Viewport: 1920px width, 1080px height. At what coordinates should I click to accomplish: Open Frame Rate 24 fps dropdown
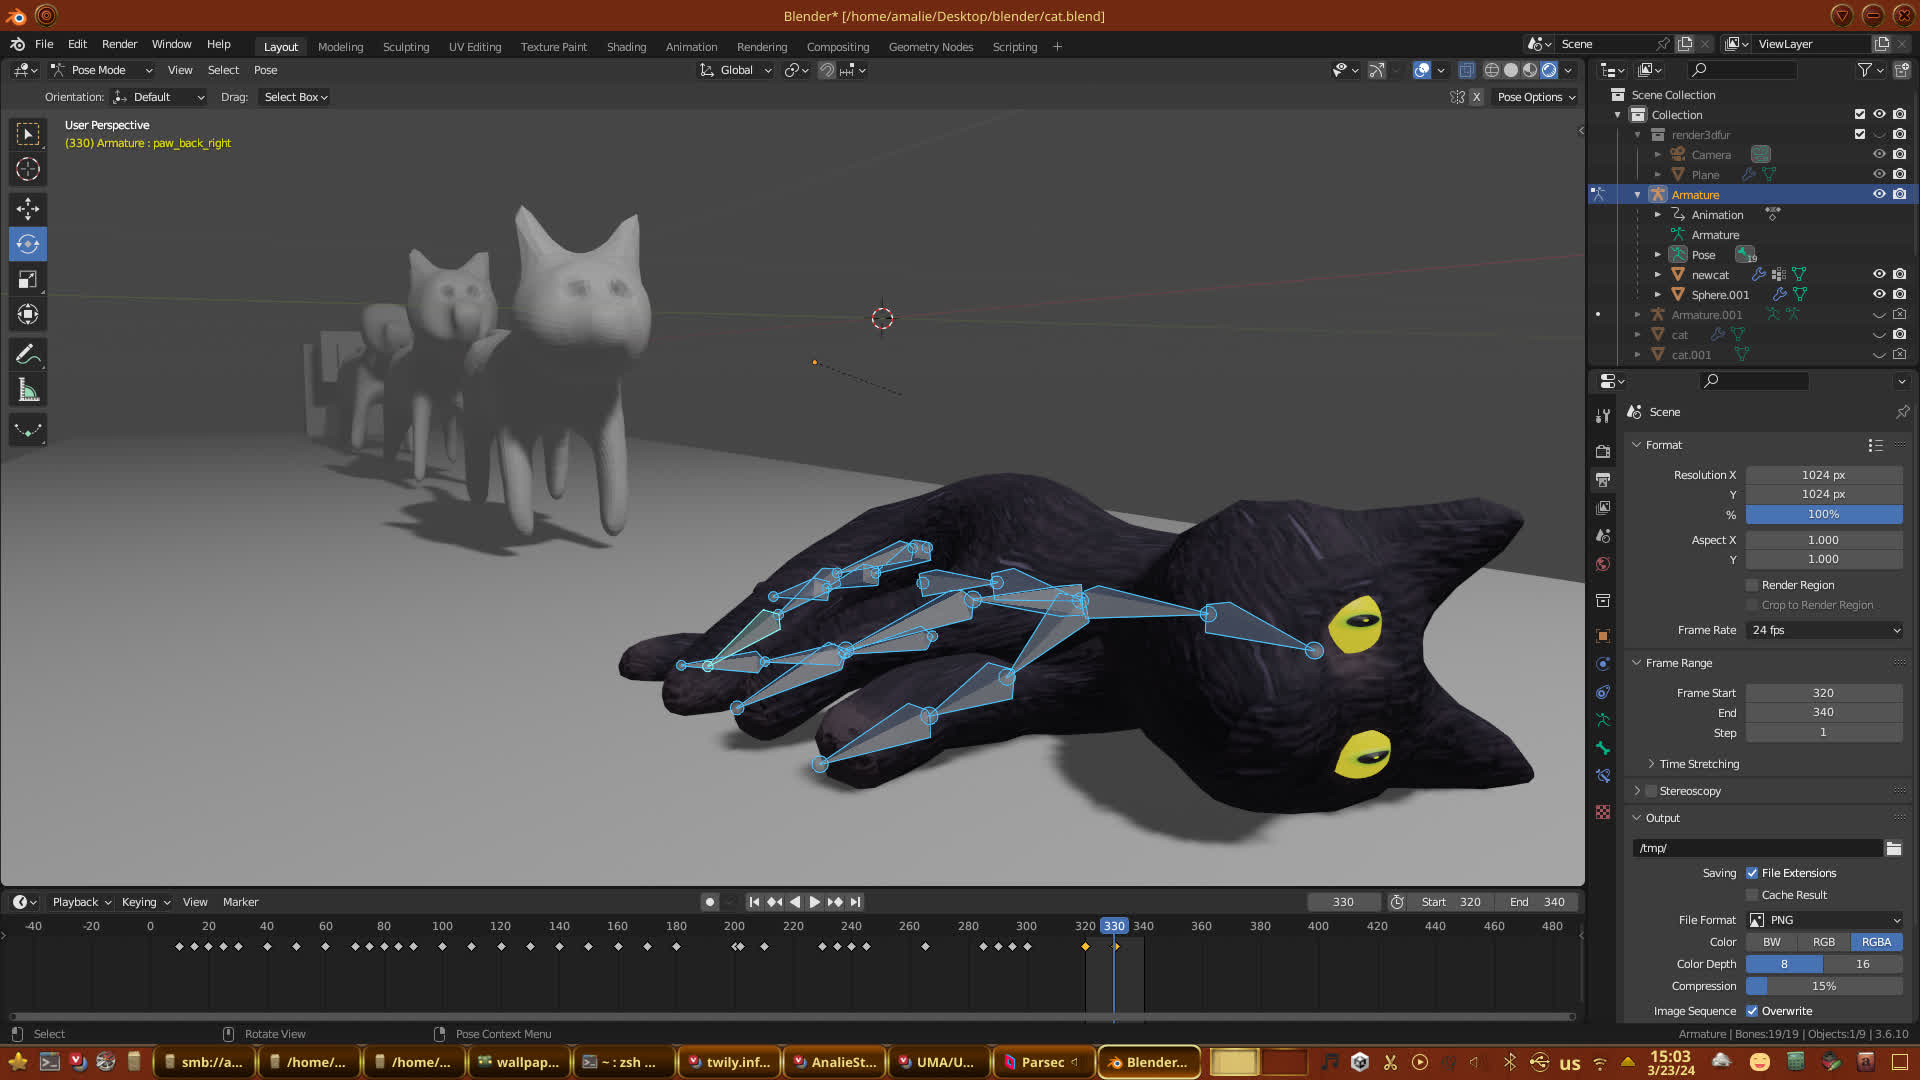(1824, 630)
